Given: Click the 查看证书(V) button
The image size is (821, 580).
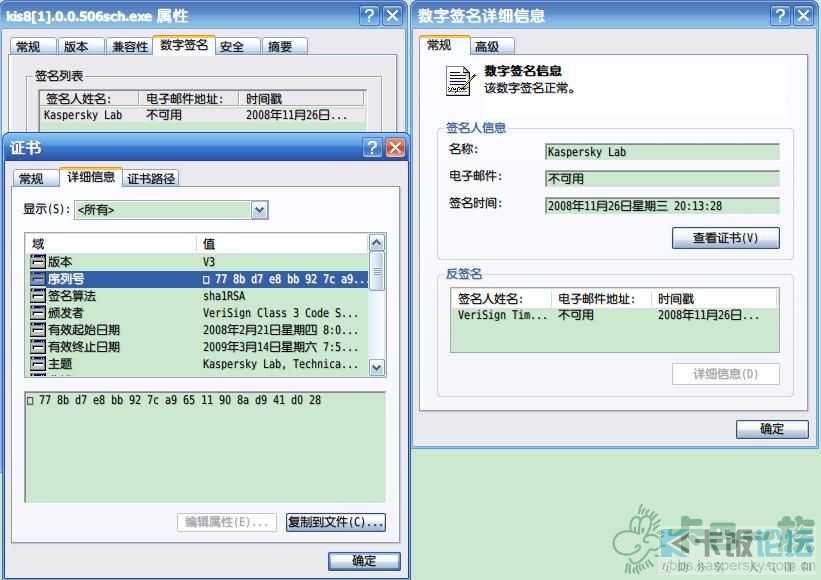Looking at the screenshot, I should [x=725, y=238].
